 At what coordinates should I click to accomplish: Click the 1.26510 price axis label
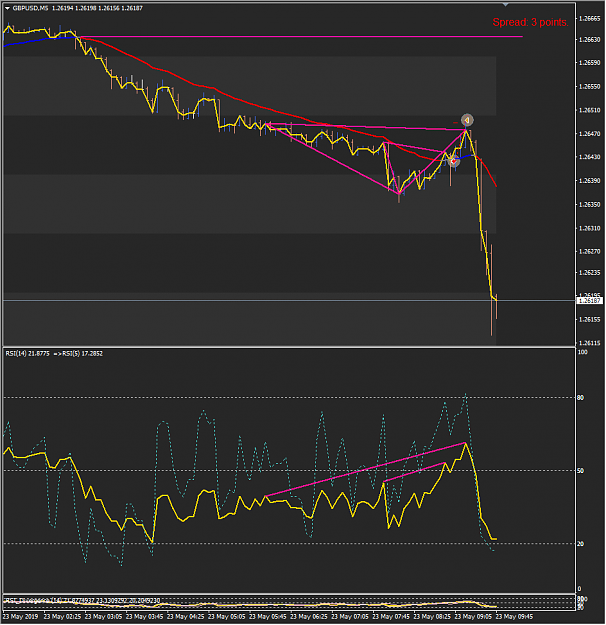click(x=590, y=110)
